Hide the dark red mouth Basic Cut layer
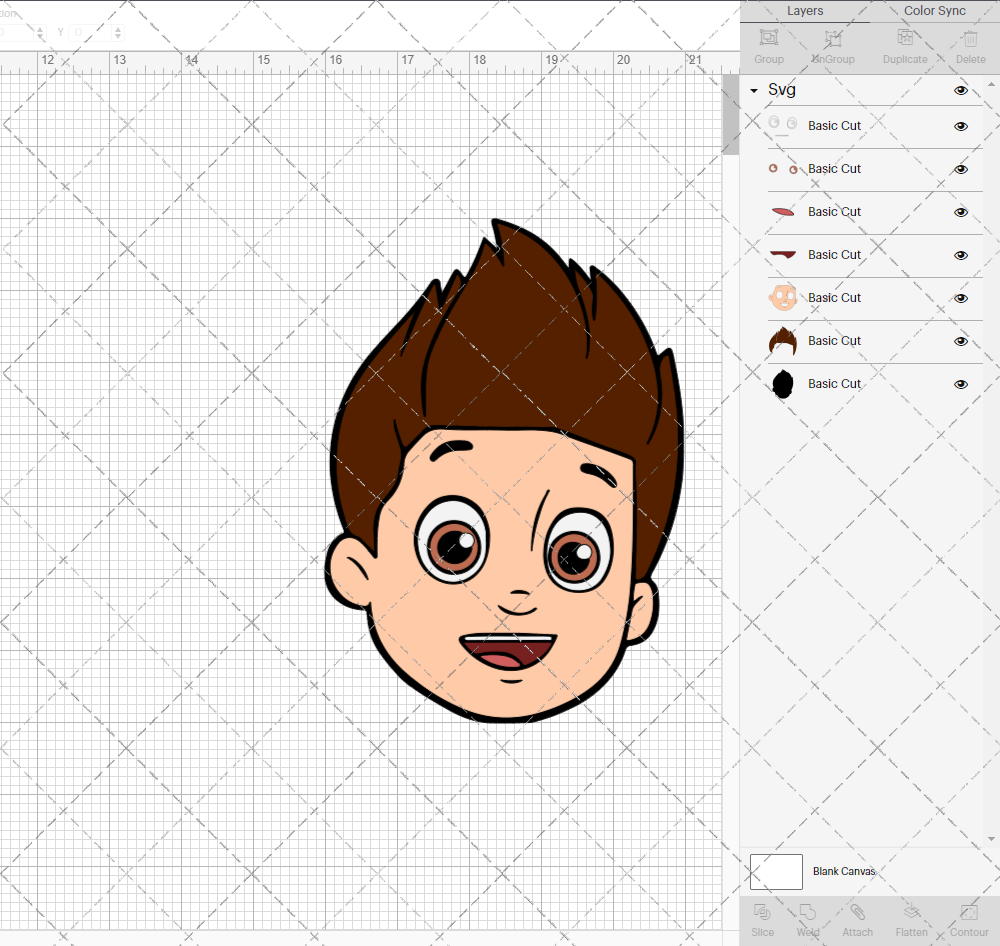 (960, 255)
